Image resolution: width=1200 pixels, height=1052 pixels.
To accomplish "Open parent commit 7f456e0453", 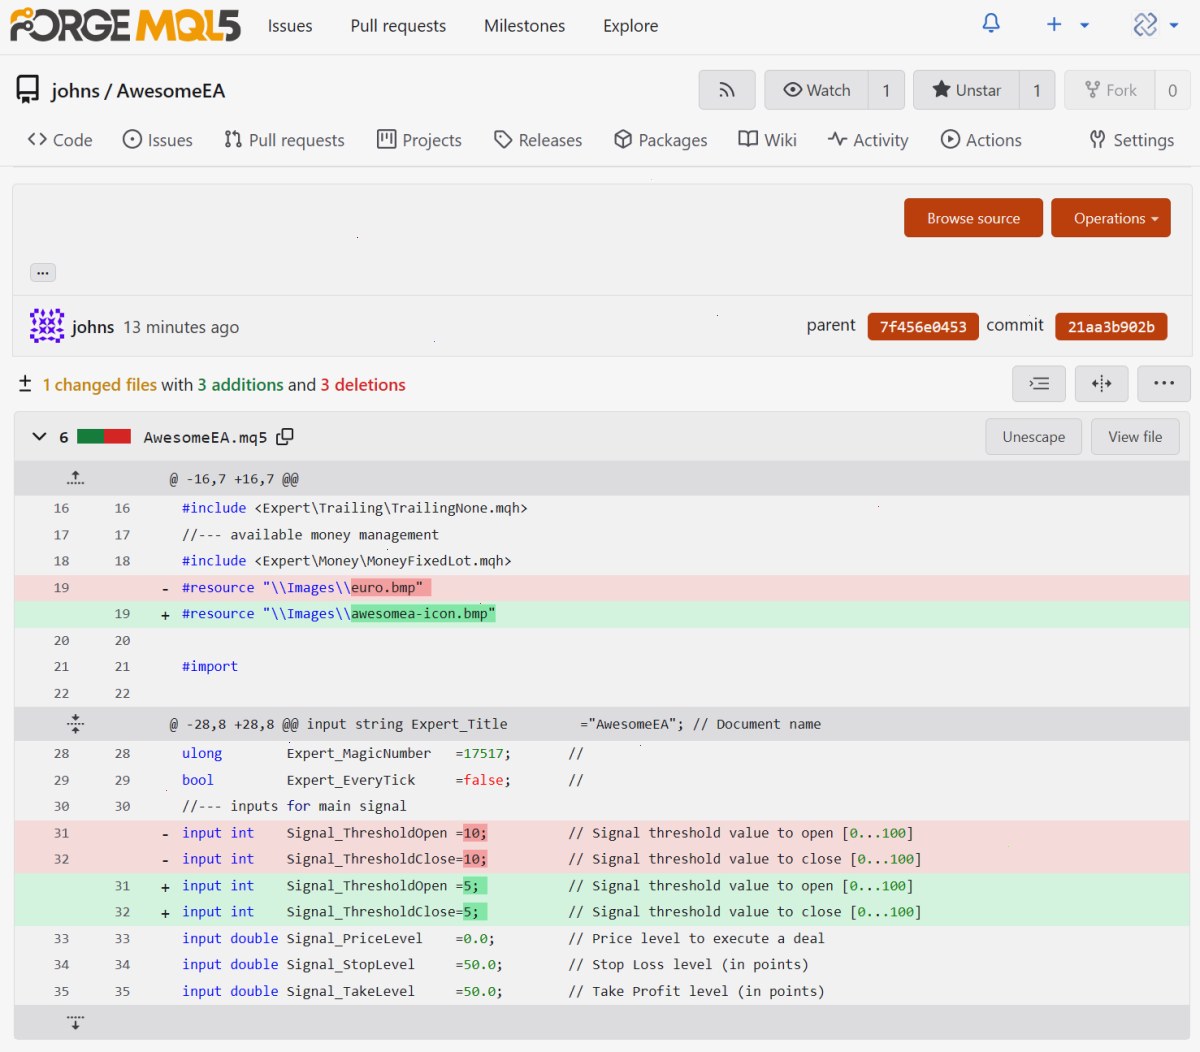I will coord(923,327).
